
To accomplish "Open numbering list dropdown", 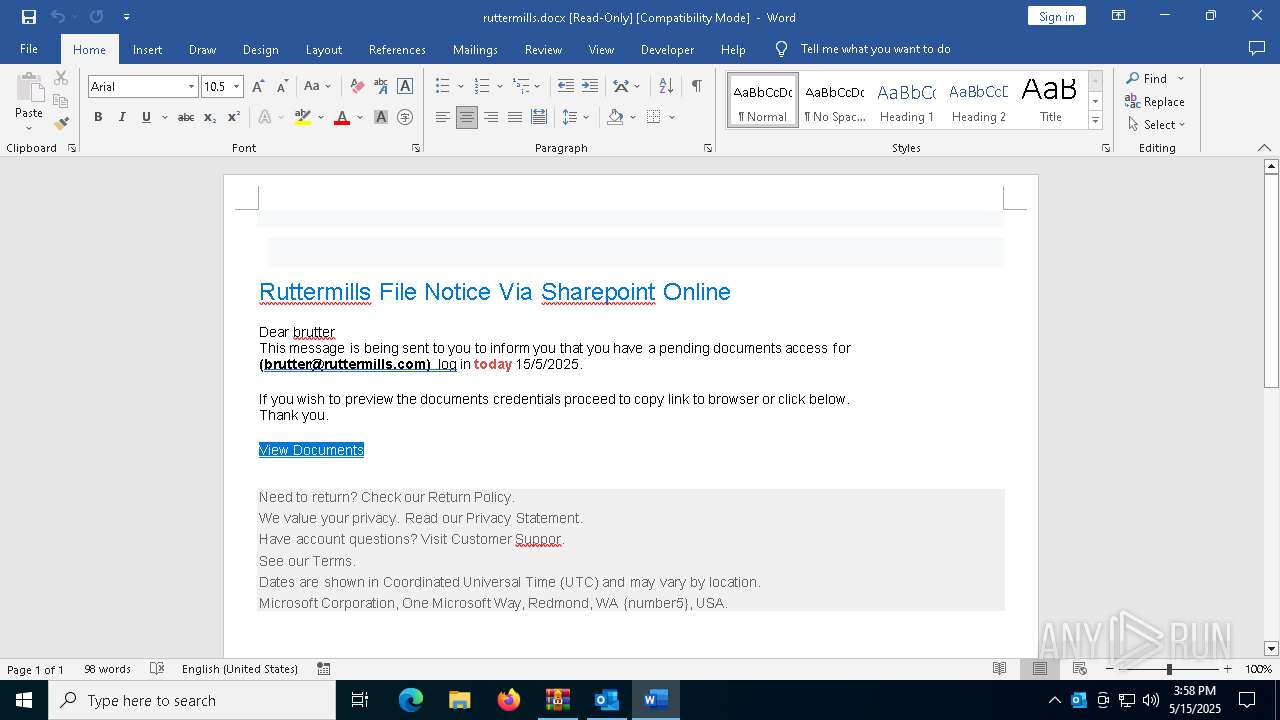I will coord(500,87).
